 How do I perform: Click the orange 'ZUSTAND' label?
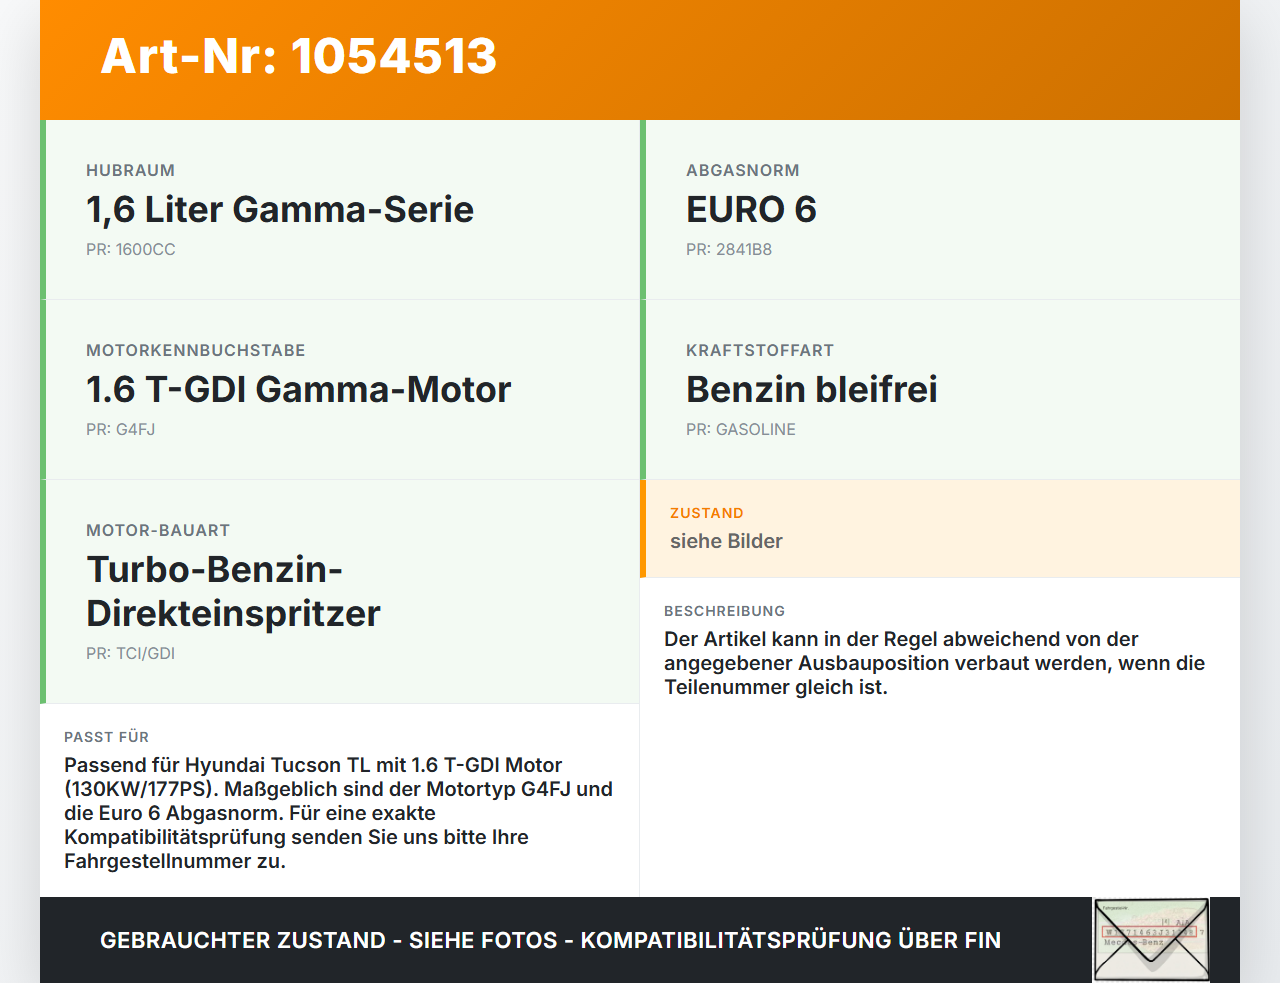(707, 514)
